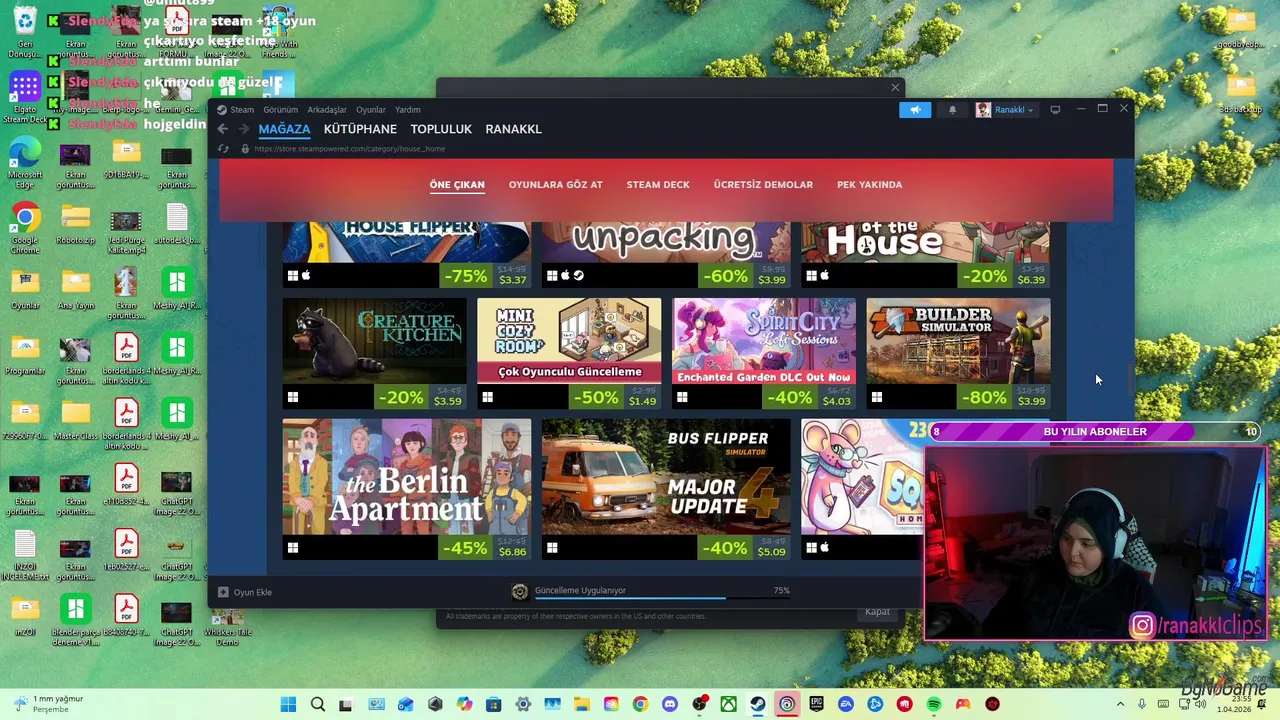Open the Ranakkl account dropdown
Screen dimensions: 1280x720
point(1005,110)
